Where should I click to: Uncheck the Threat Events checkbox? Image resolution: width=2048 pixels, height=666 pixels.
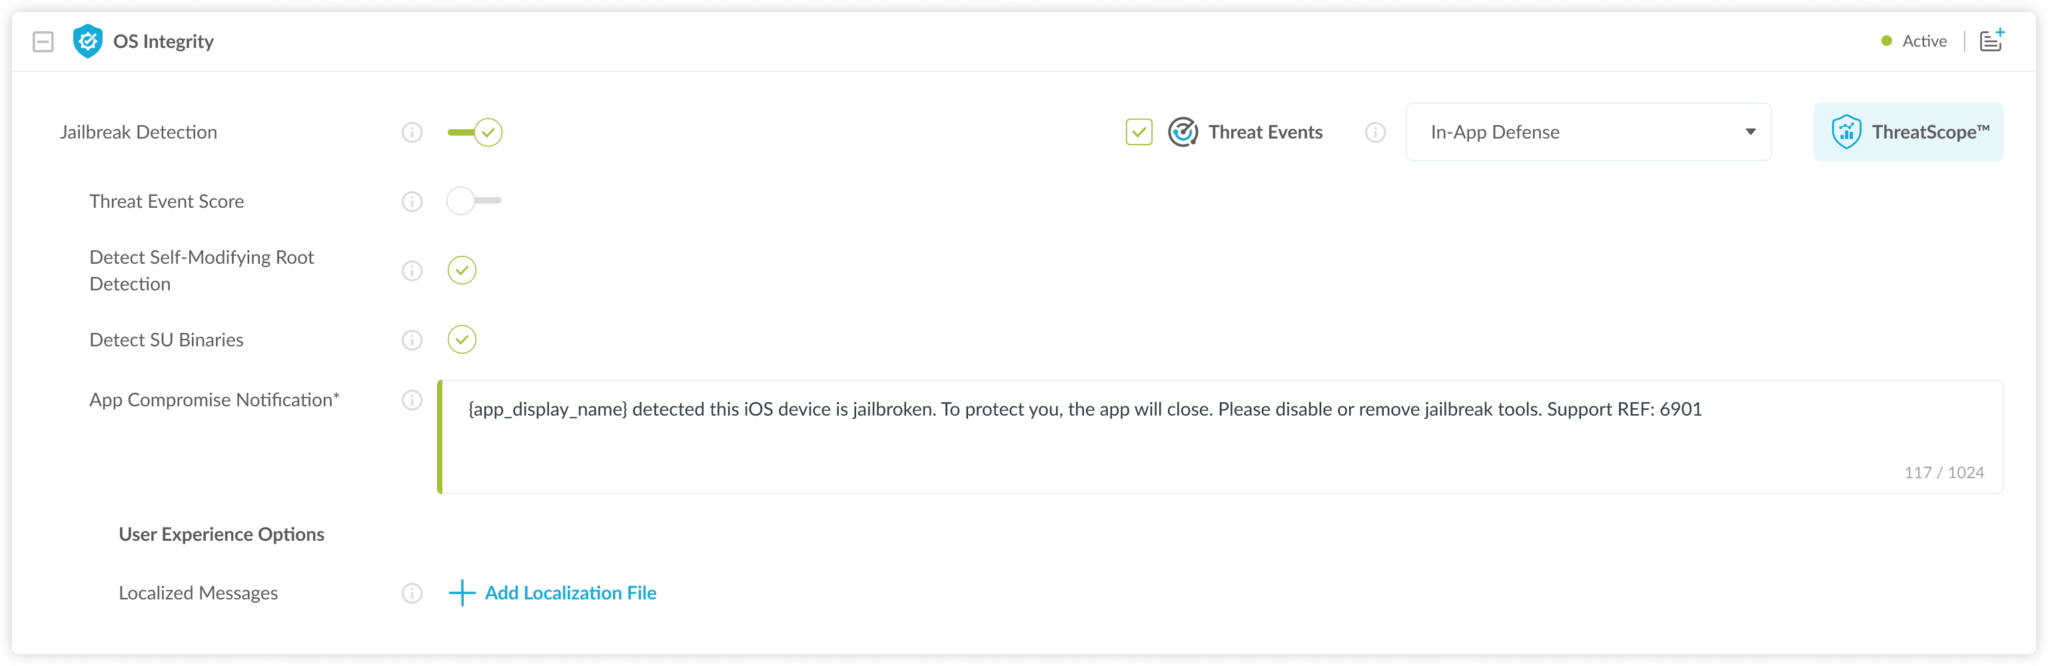[1139, 132]
